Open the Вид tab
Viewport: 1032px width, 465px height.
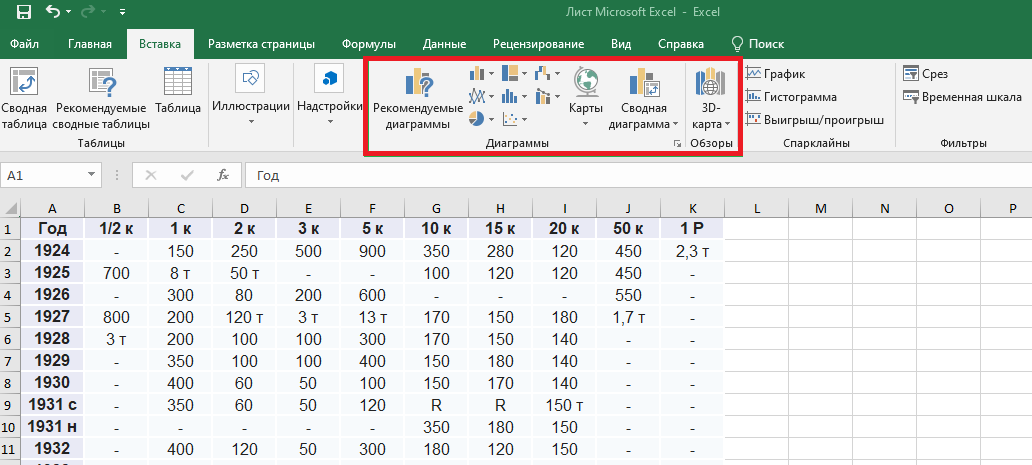click(x=621, y=44)
